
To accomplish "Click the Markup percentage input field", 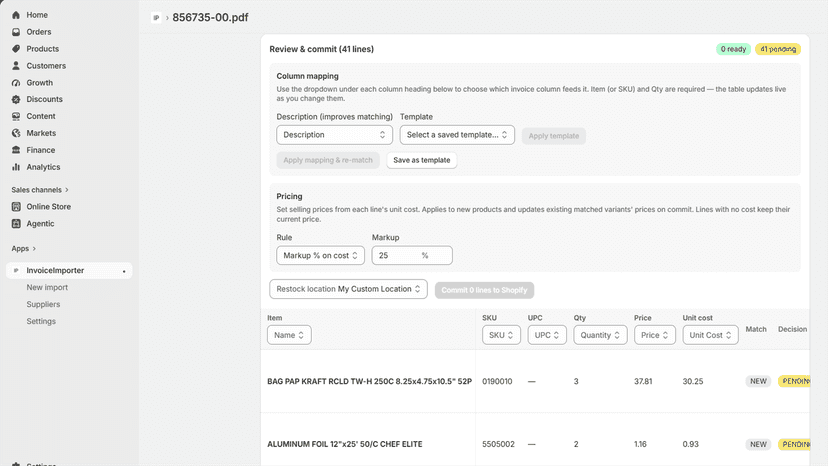I will click(412, 255).
